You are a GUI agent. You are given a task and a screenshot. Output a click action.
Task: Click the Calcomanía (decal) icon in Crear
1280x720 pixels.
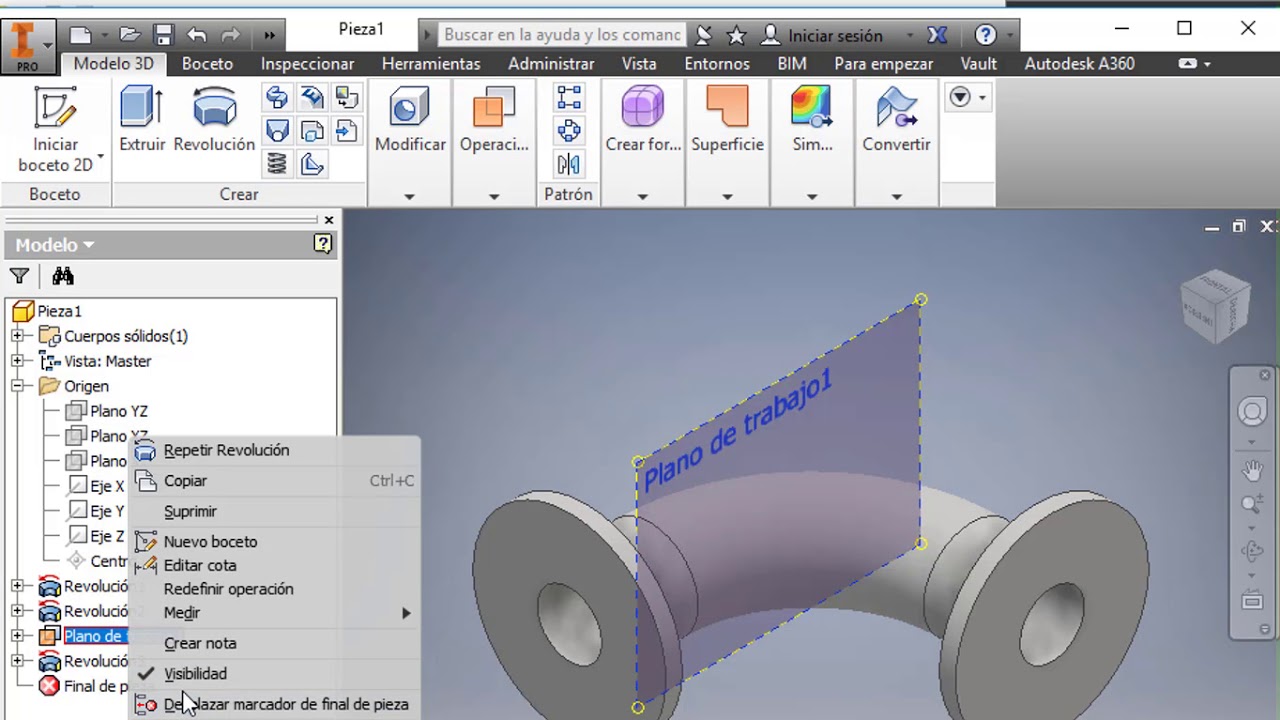point(347,97)
